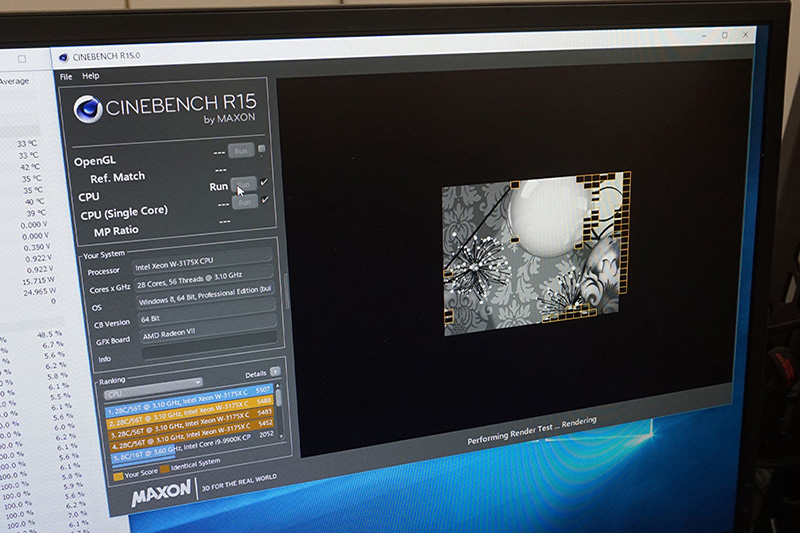Click the Ref. Match label
This screenshot has height=533, width=800.
coord(117,177)
